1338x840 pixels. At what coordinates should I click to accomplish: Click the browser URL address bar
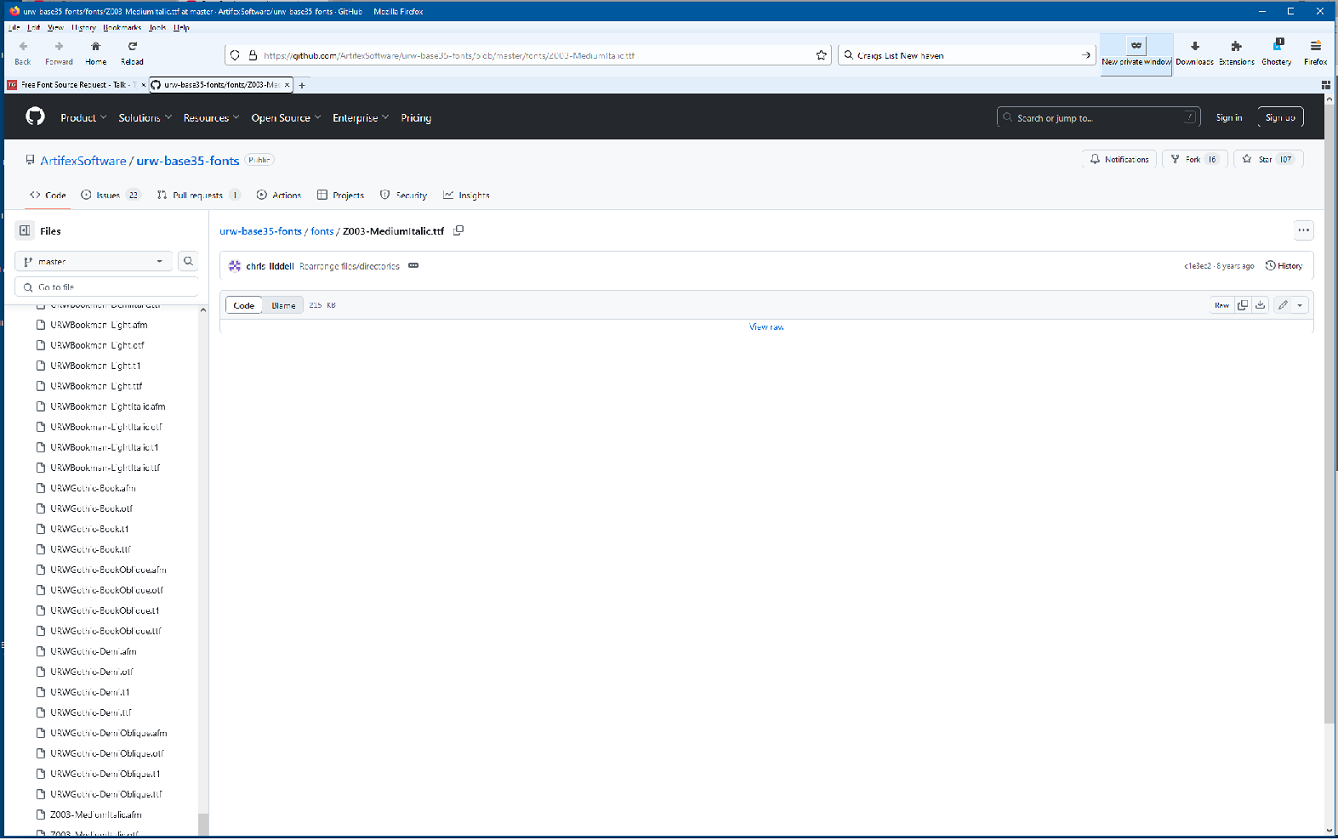click(530, 56)
